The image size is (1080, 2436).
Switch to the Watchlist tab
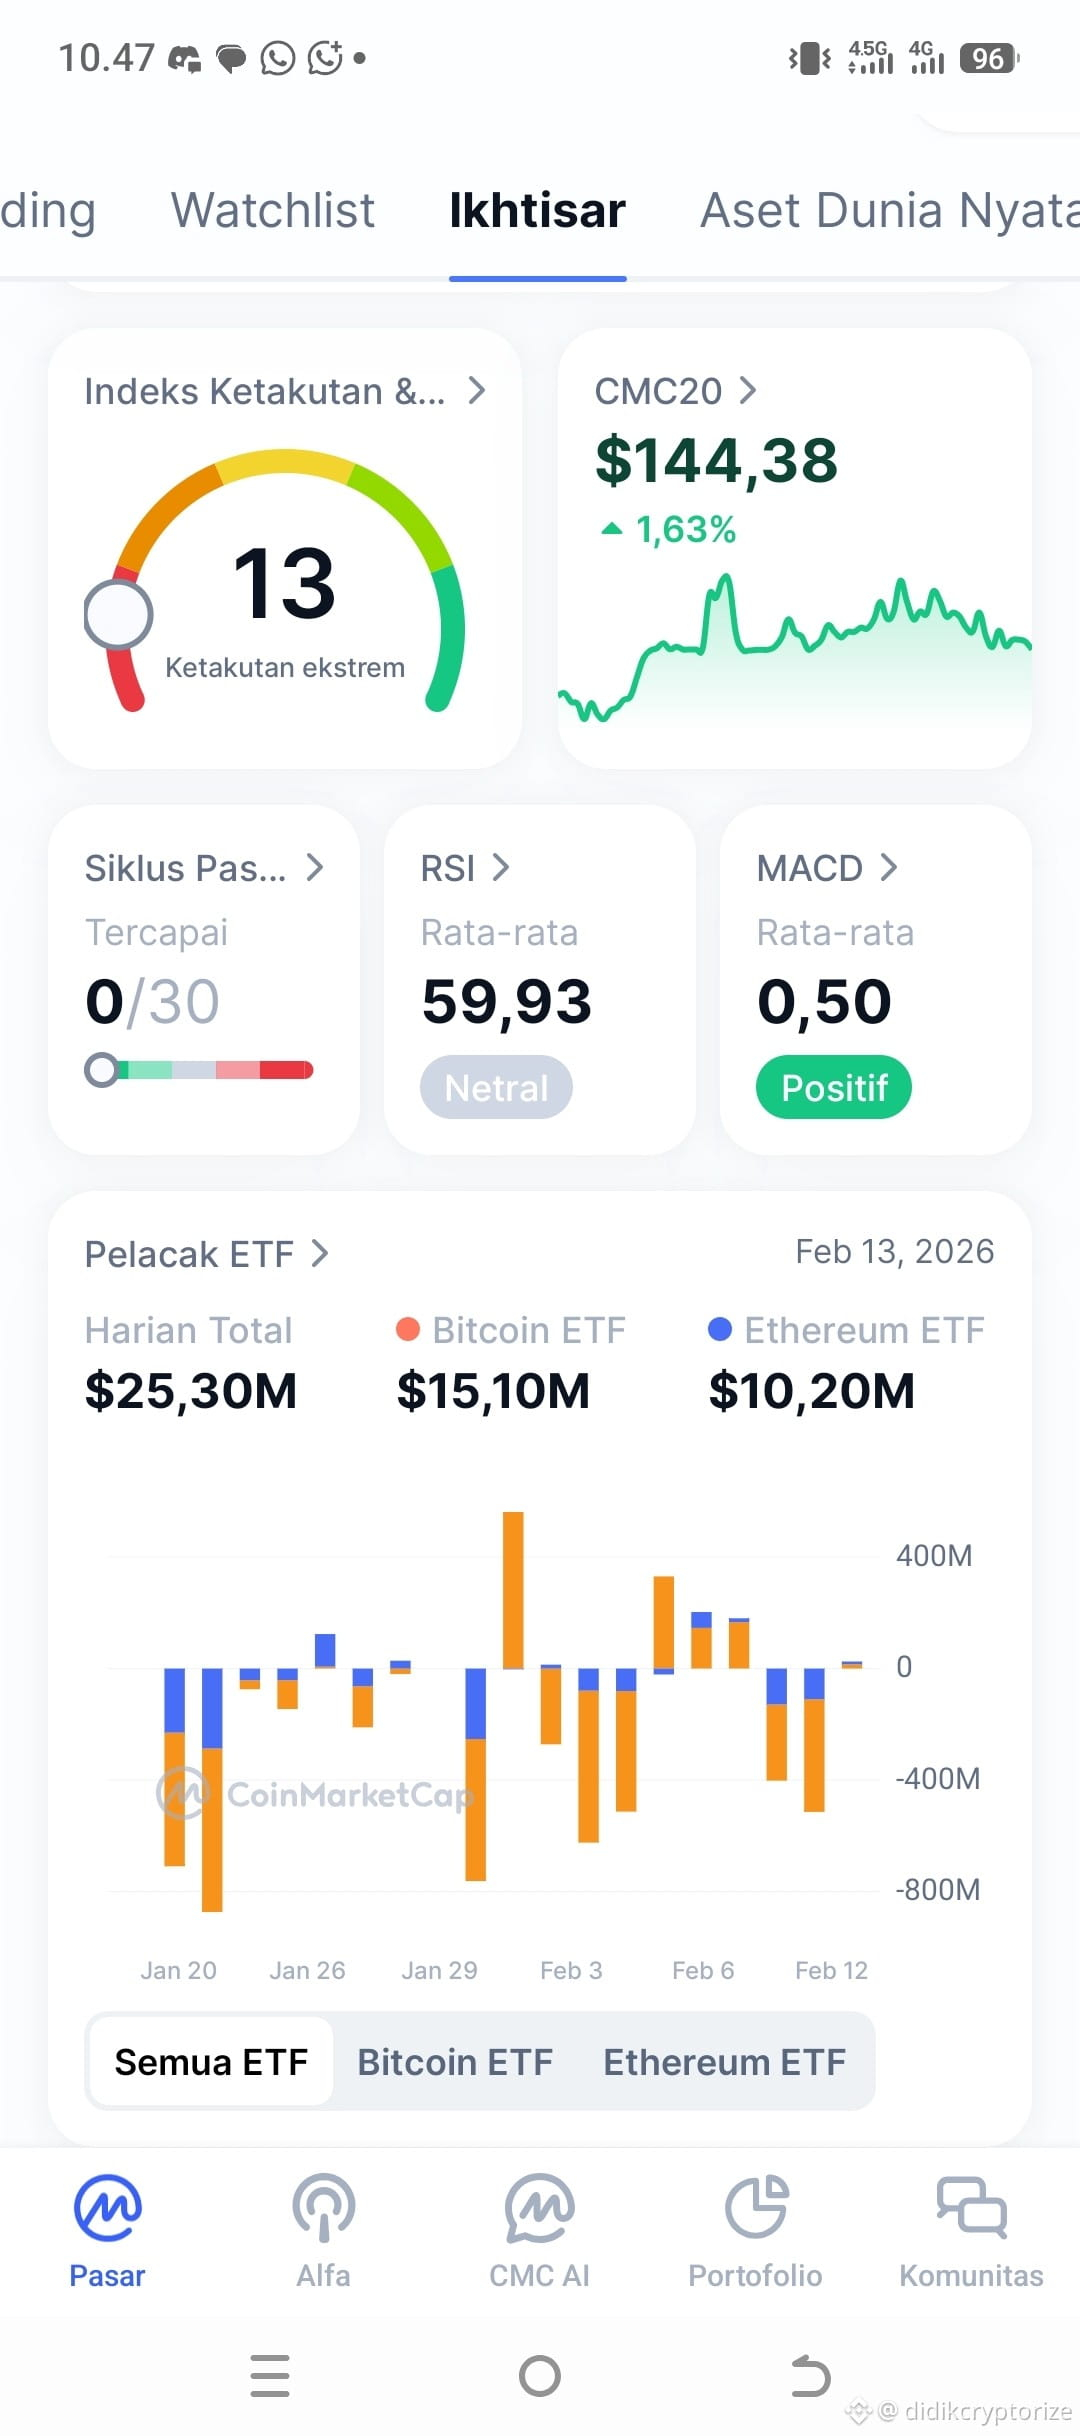272,211
